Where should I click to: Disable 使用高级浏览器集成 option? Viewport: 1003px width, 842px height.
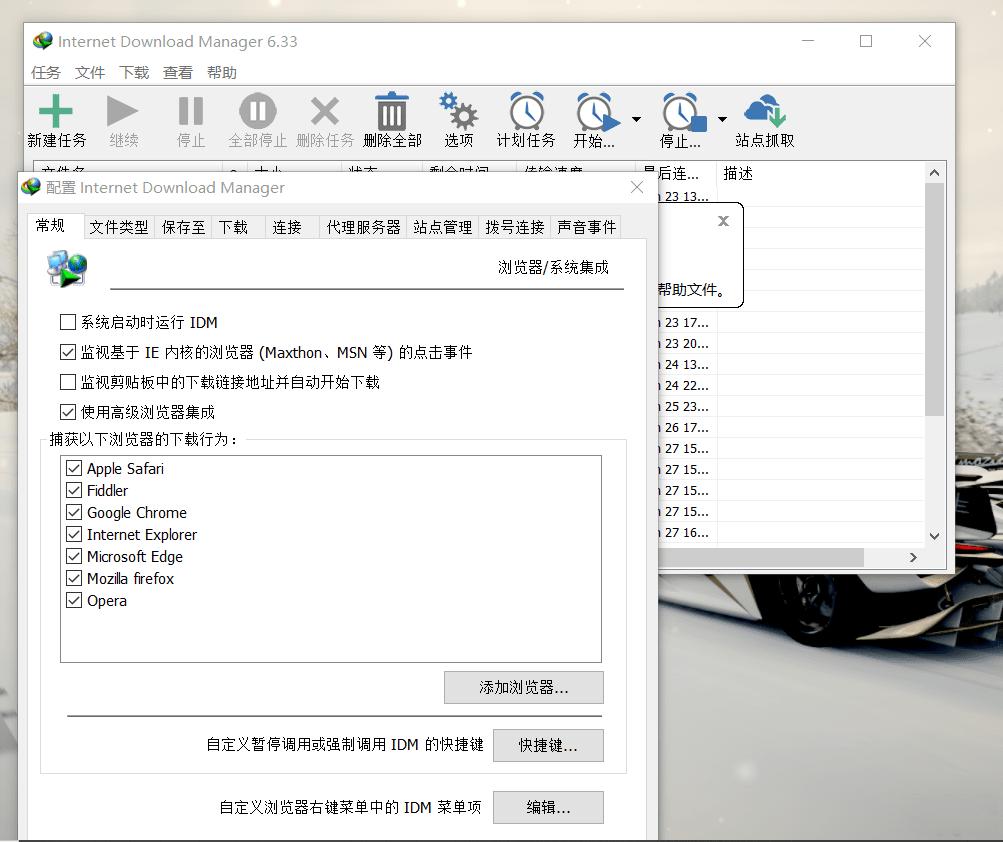(69, 409)
